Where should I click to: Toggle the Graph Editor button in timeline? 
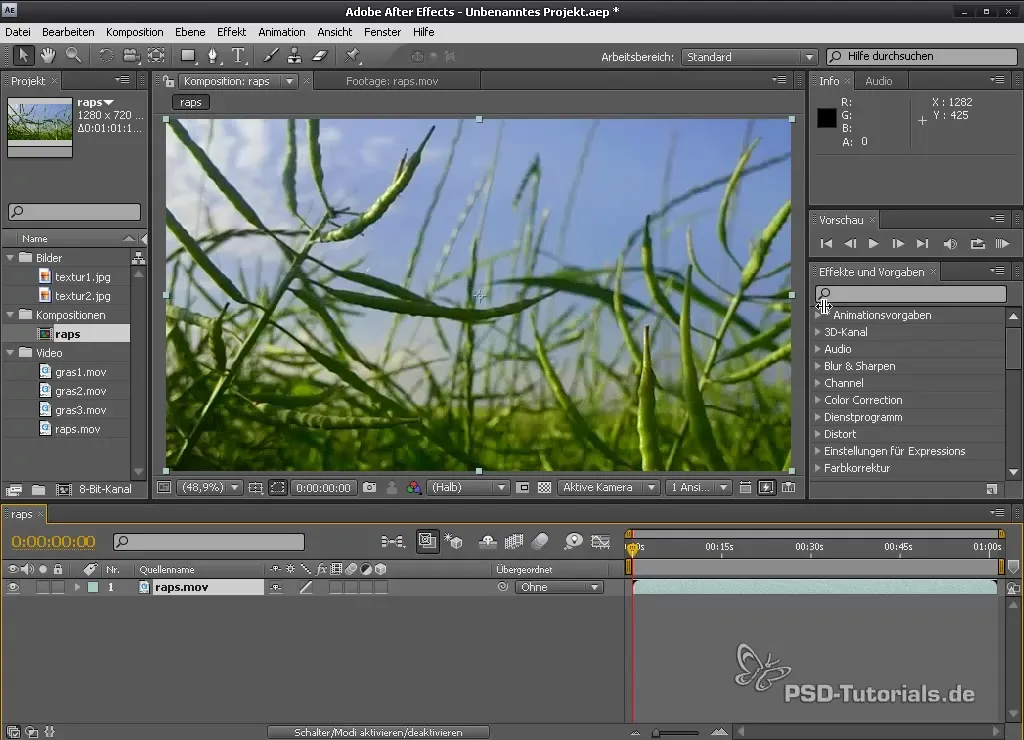(x=600, y=541)
